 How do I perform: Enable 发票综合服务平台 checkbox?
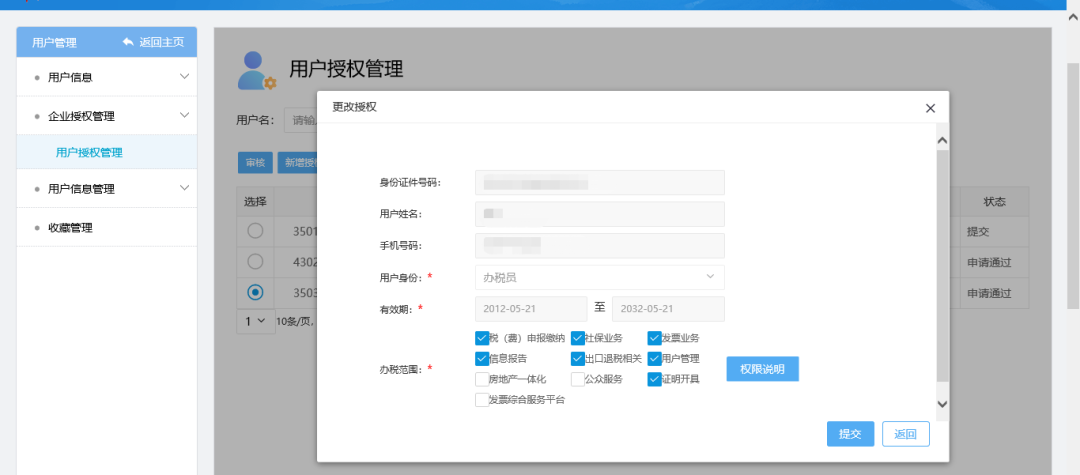(481, 400)
